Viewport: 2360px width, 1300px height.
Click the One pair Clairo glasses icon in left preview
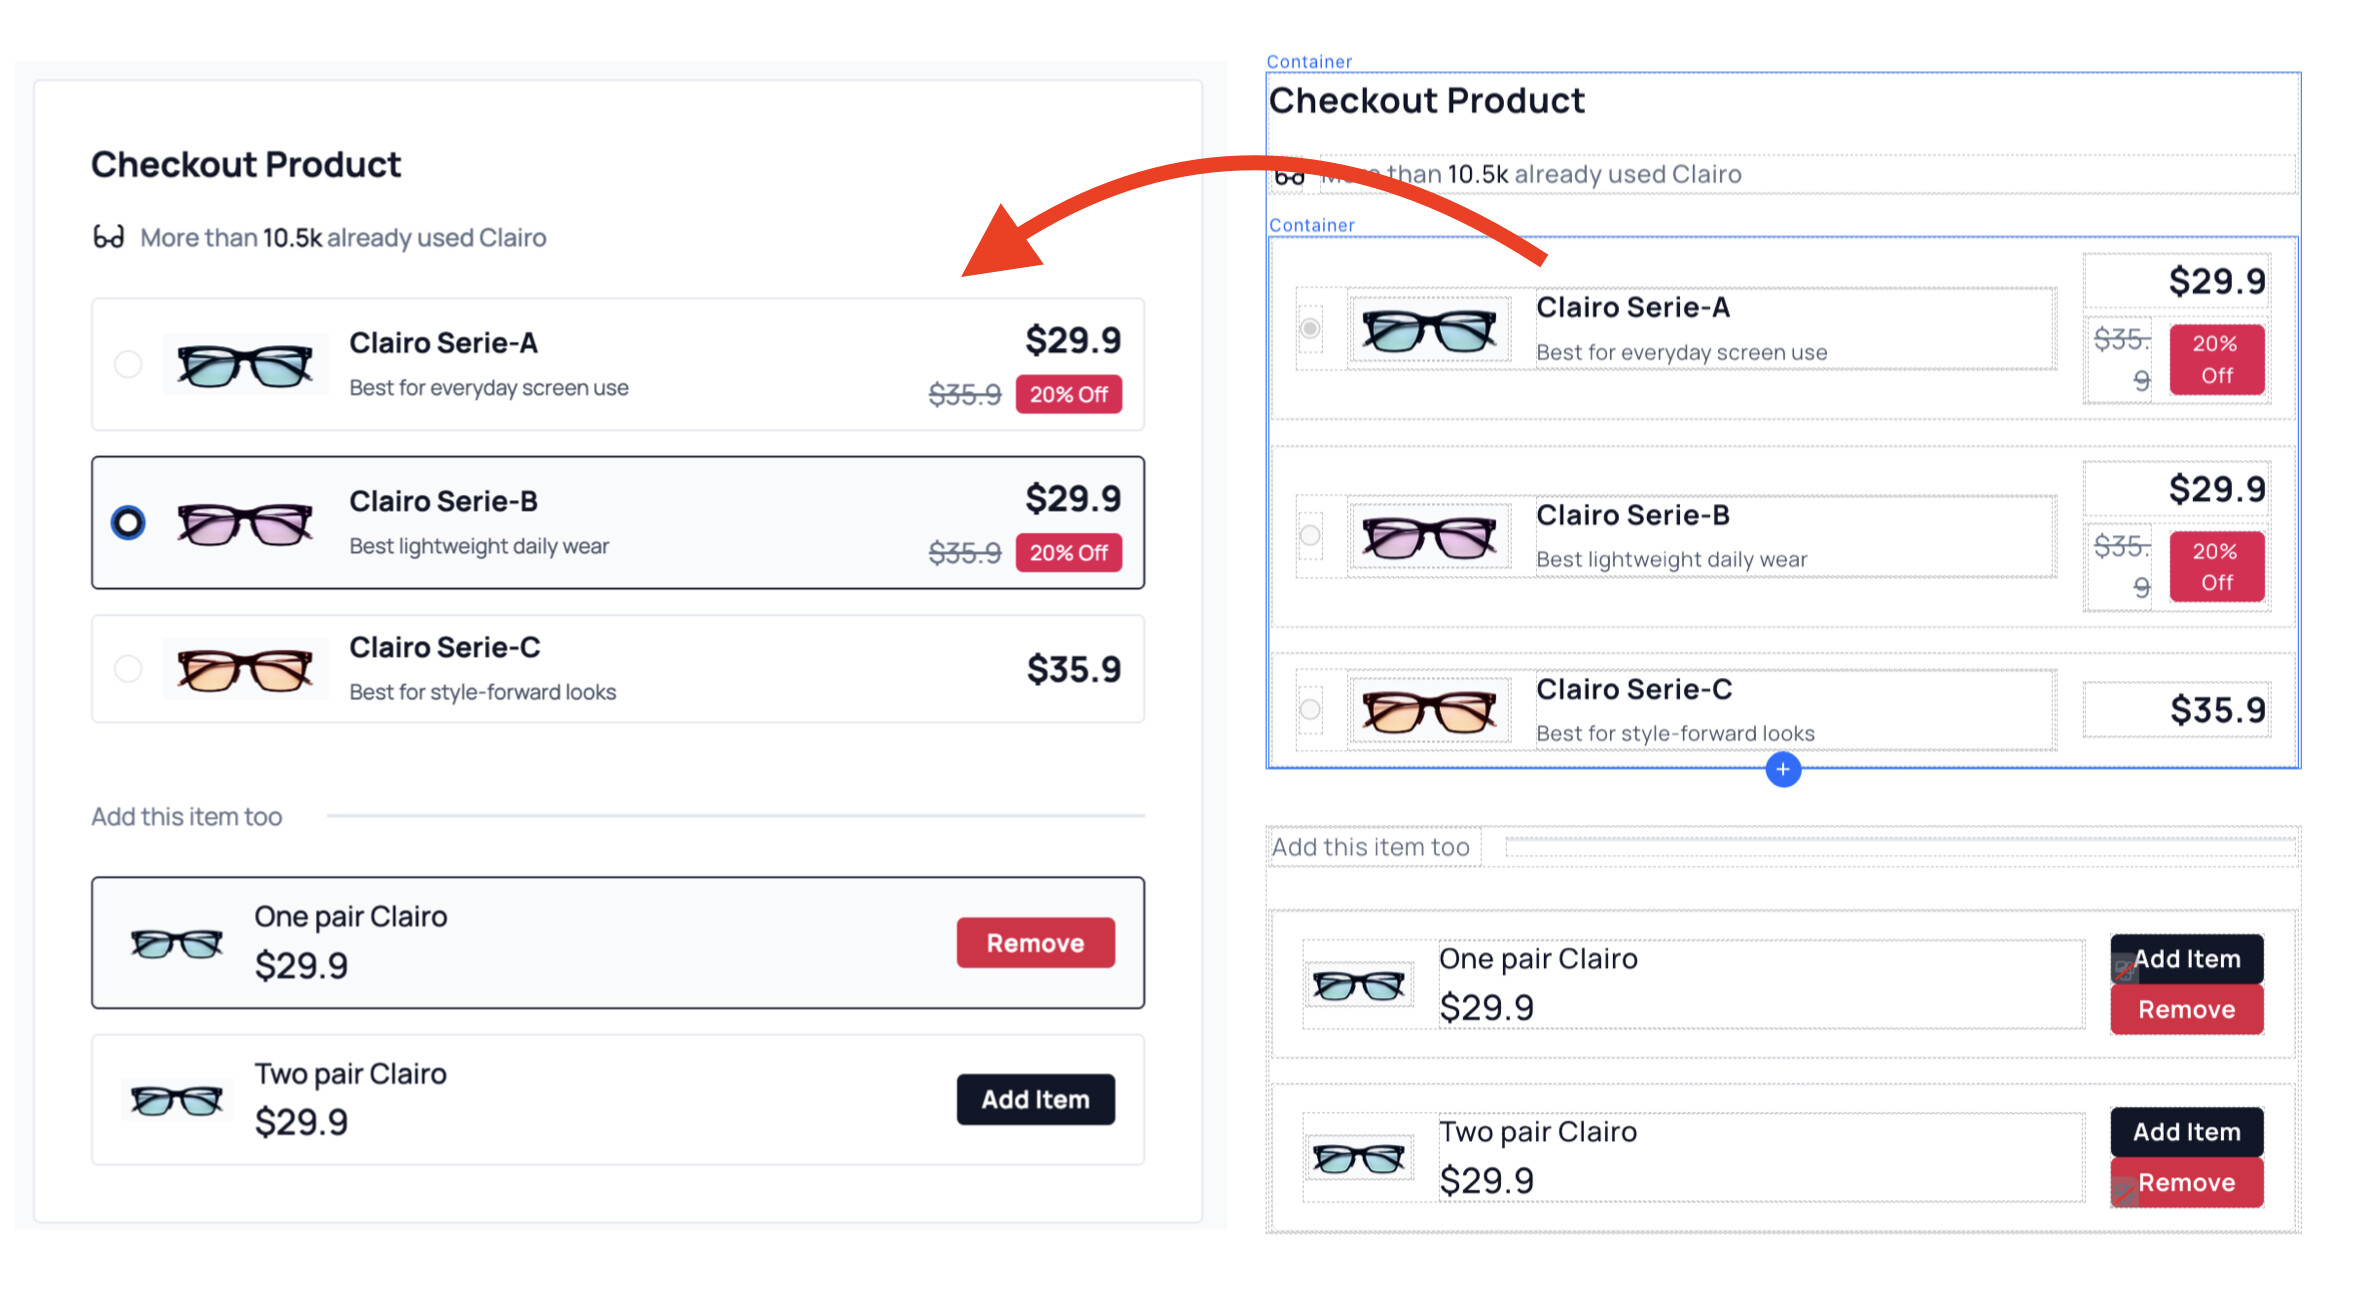click(177, 943)
